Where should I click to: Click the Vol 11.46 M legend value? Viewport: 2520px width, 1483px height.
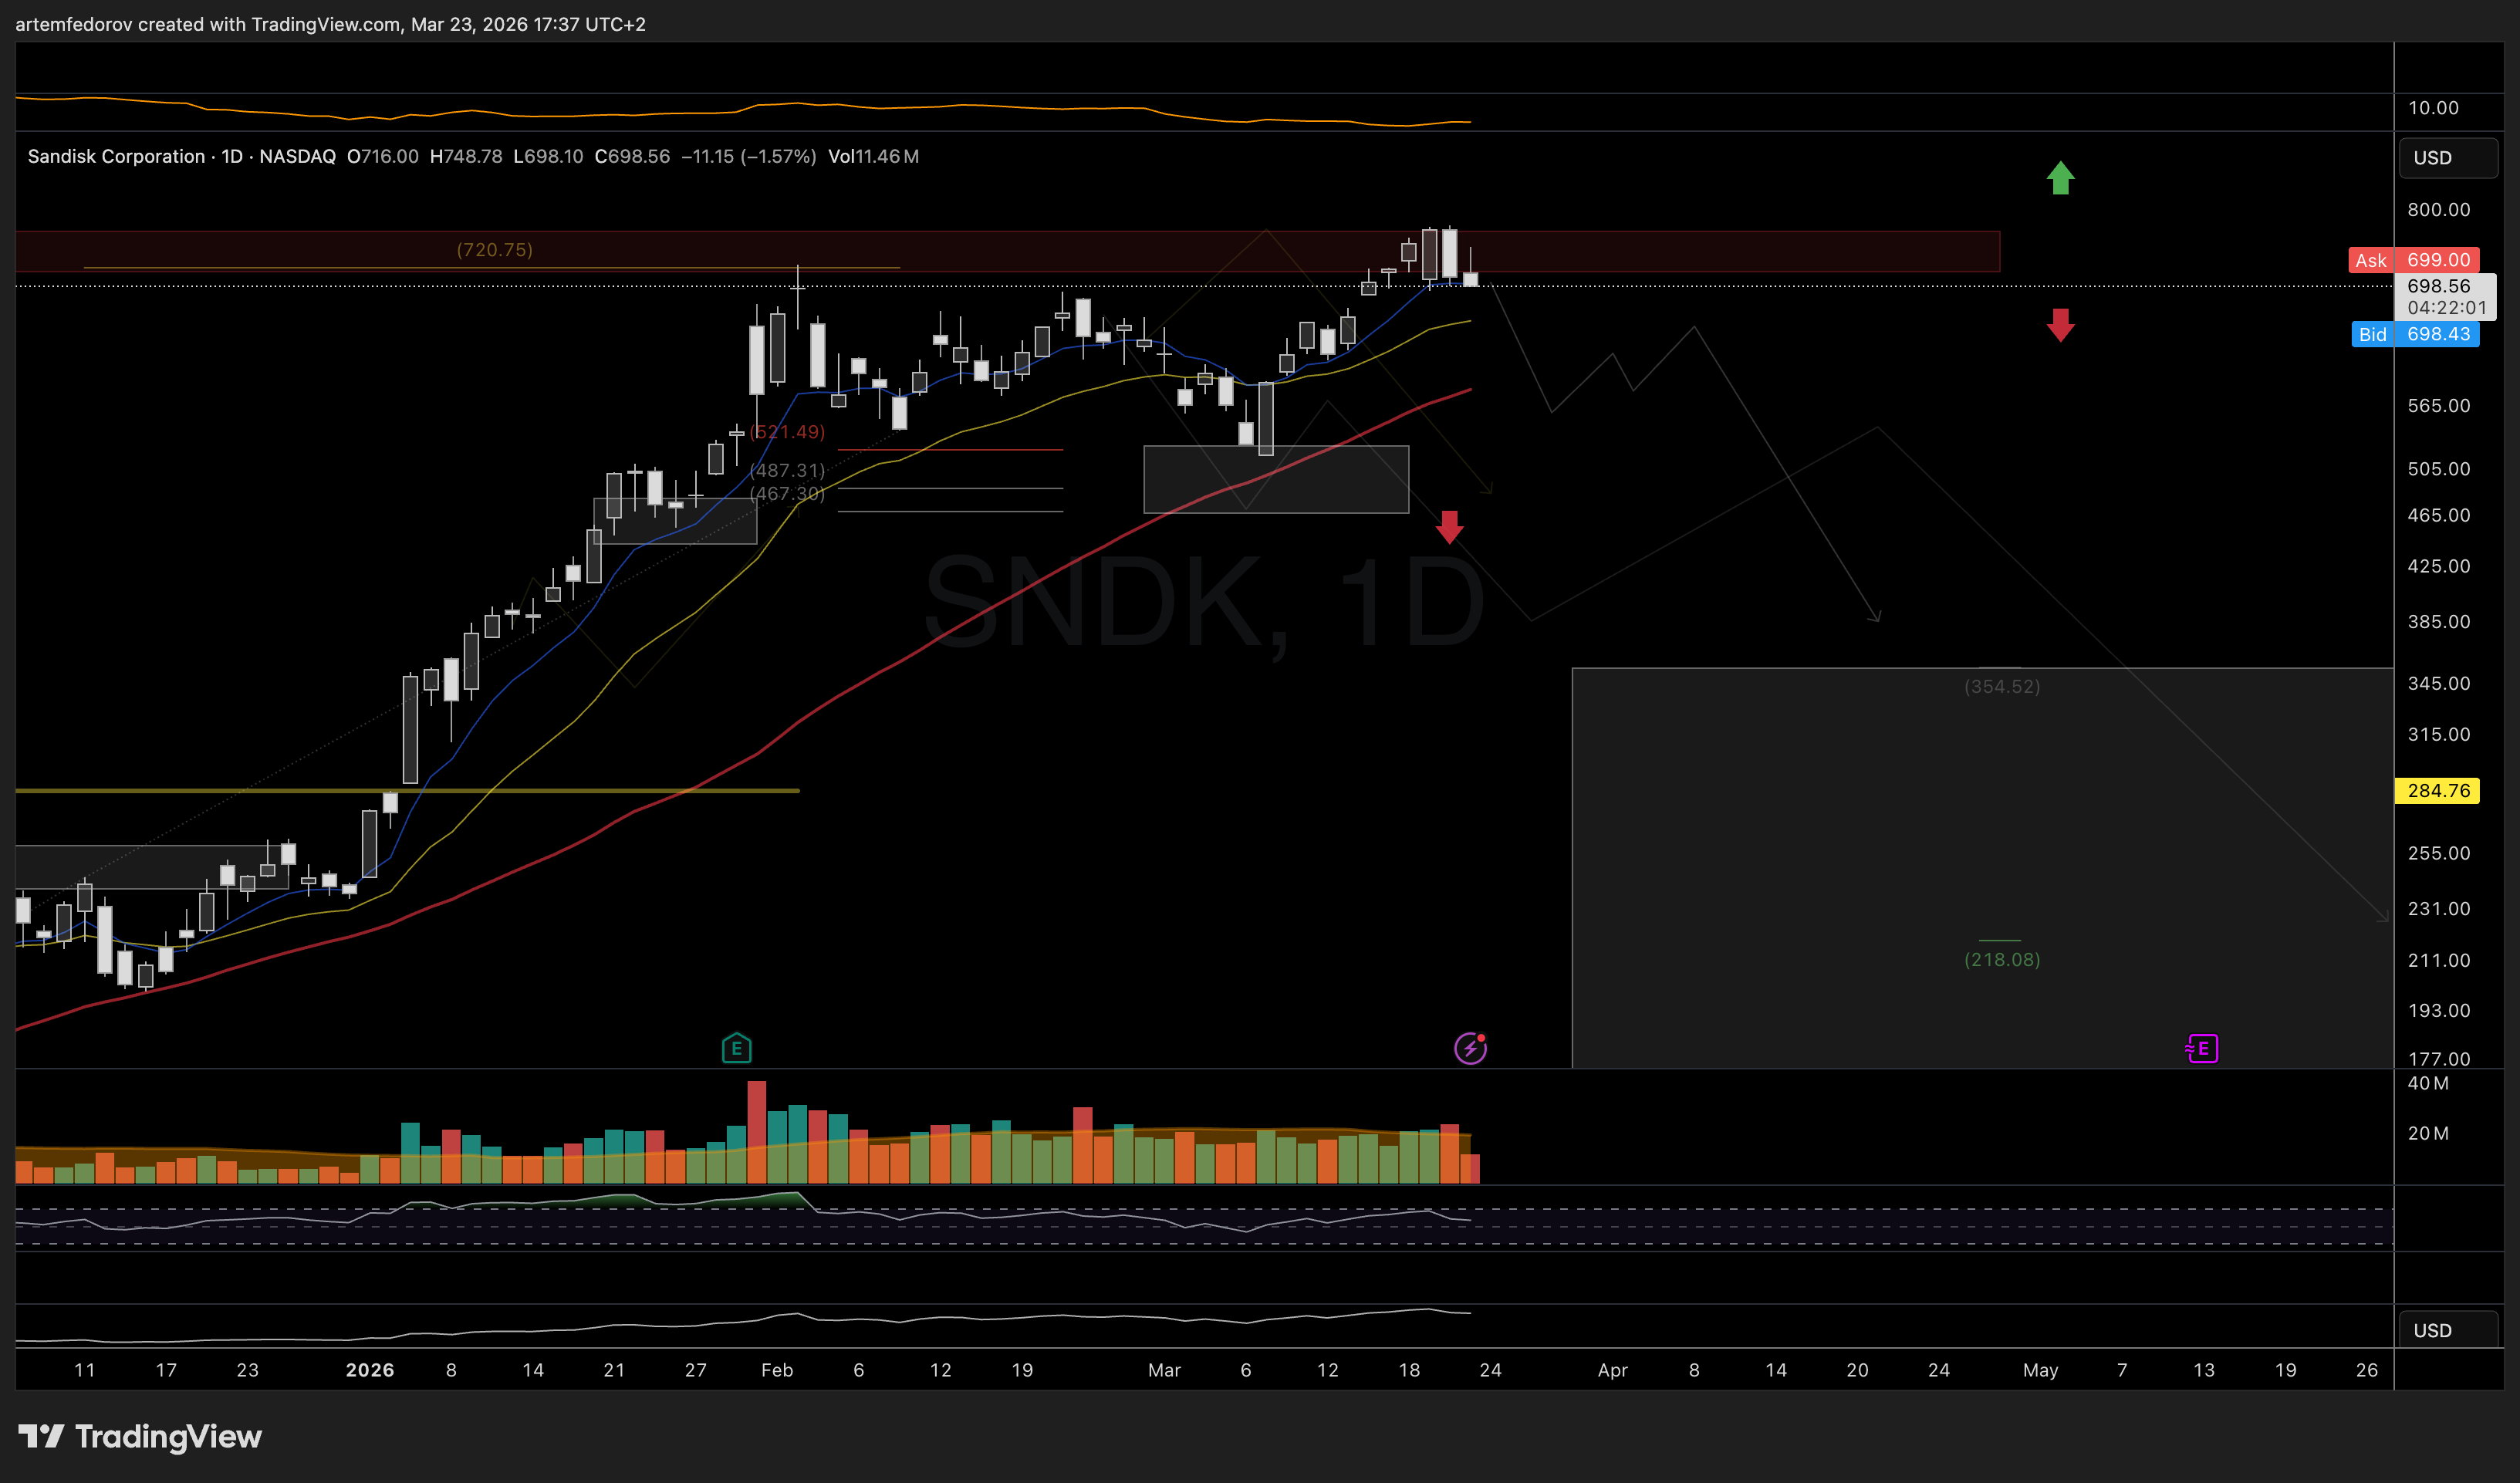(873, 156)
